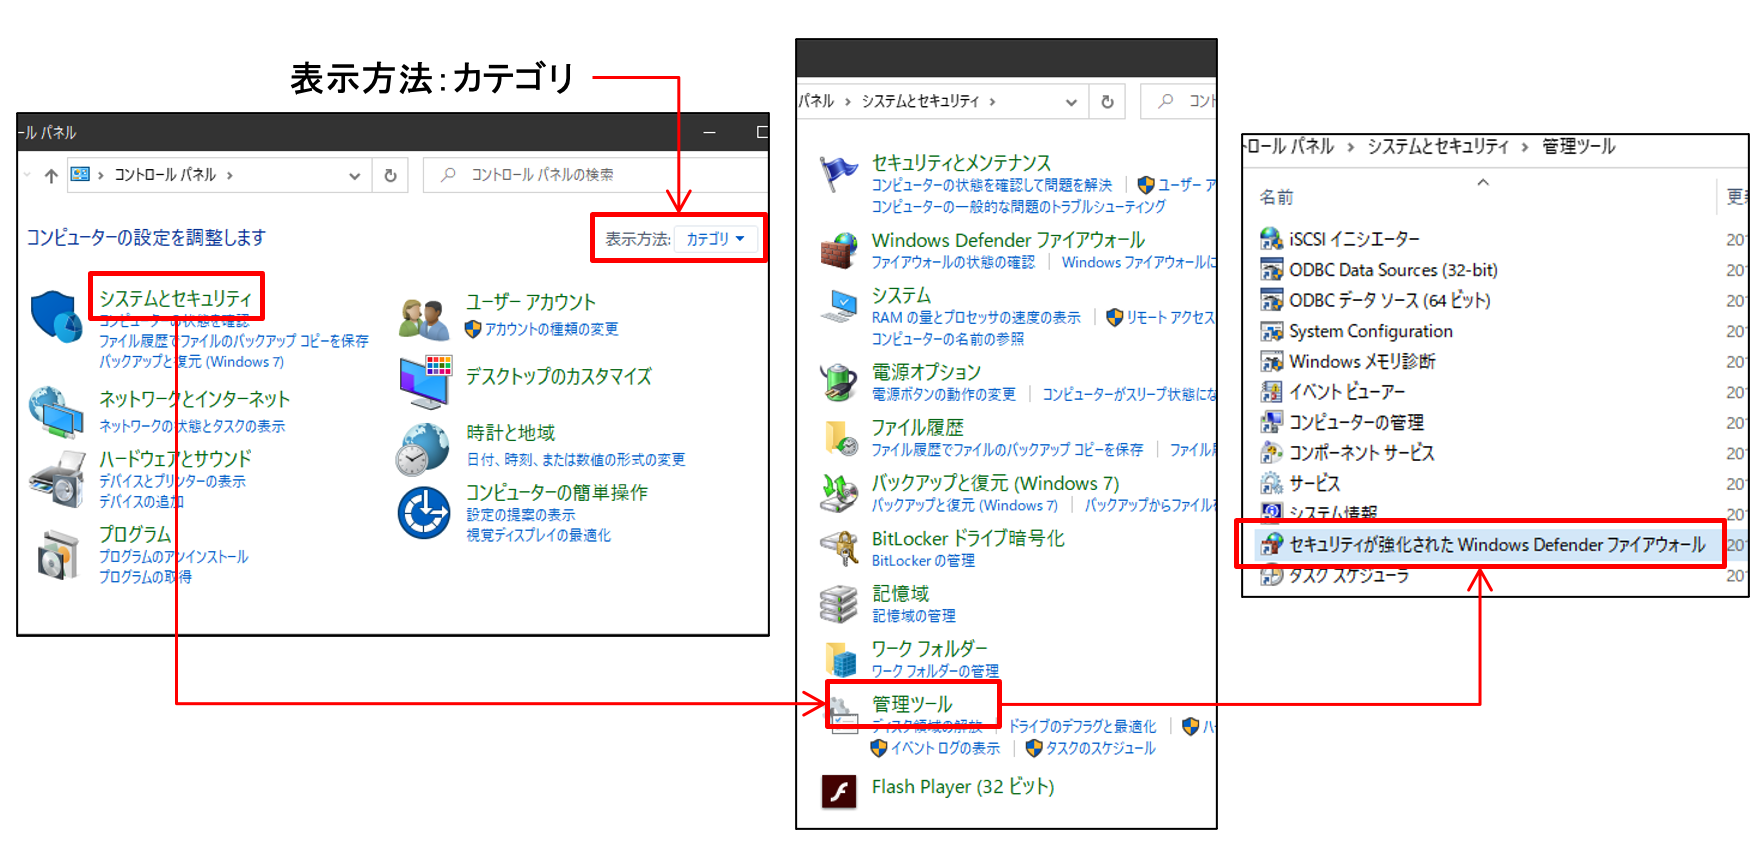Click タスクのスケジュール link

point(1100,748)
